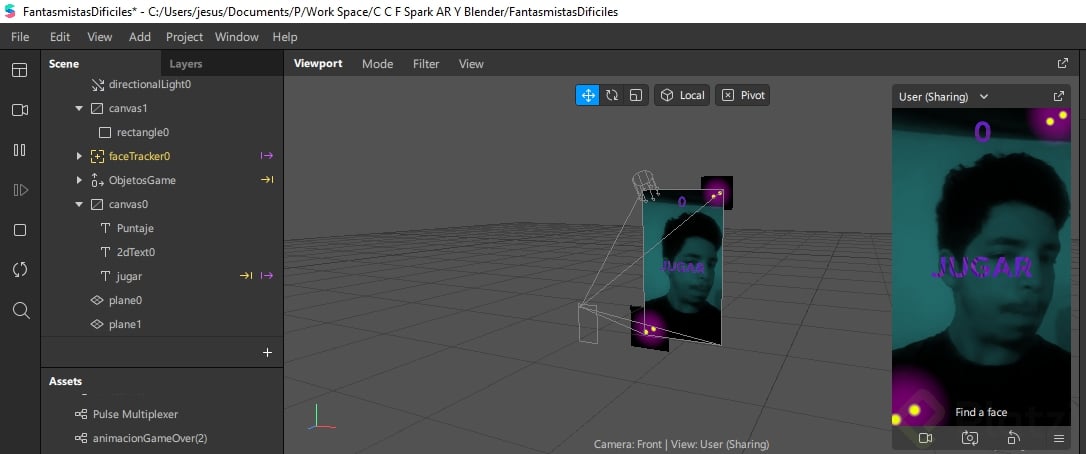Add a scene object with the plus button
1086x454 pixels.
[267, 353]
